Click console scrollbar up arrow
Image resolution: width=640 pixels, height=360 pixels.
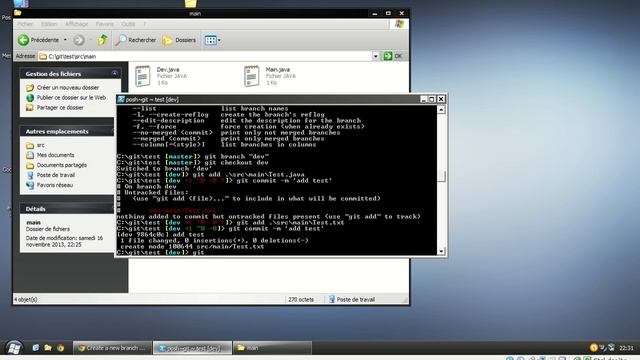[441, 110]
